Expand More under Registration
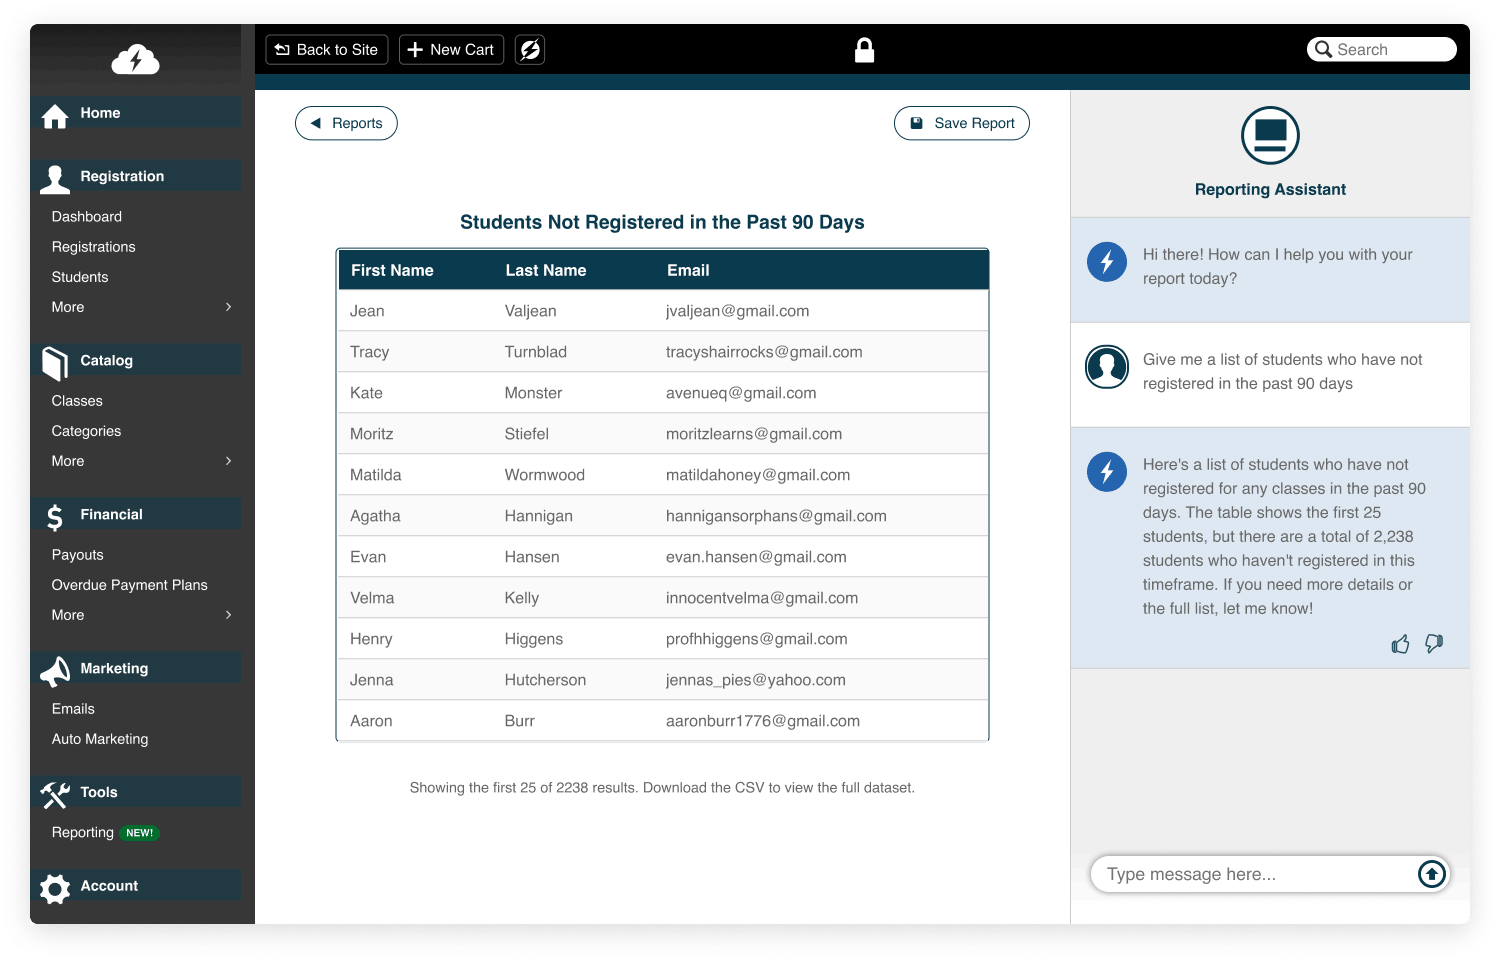Screen dimensions: 1500x960 [x=141, y=307]
